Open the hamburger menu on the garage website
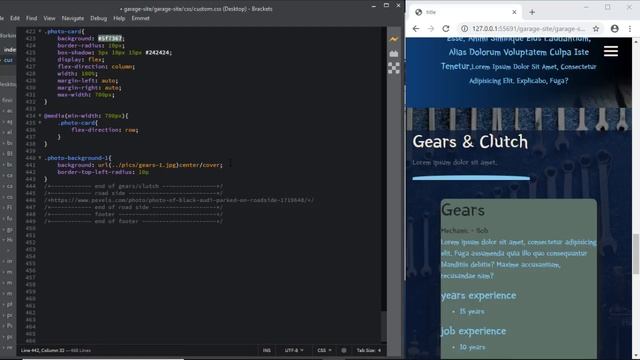This screenshot has width=640, height=360. [x=611, y=51]
